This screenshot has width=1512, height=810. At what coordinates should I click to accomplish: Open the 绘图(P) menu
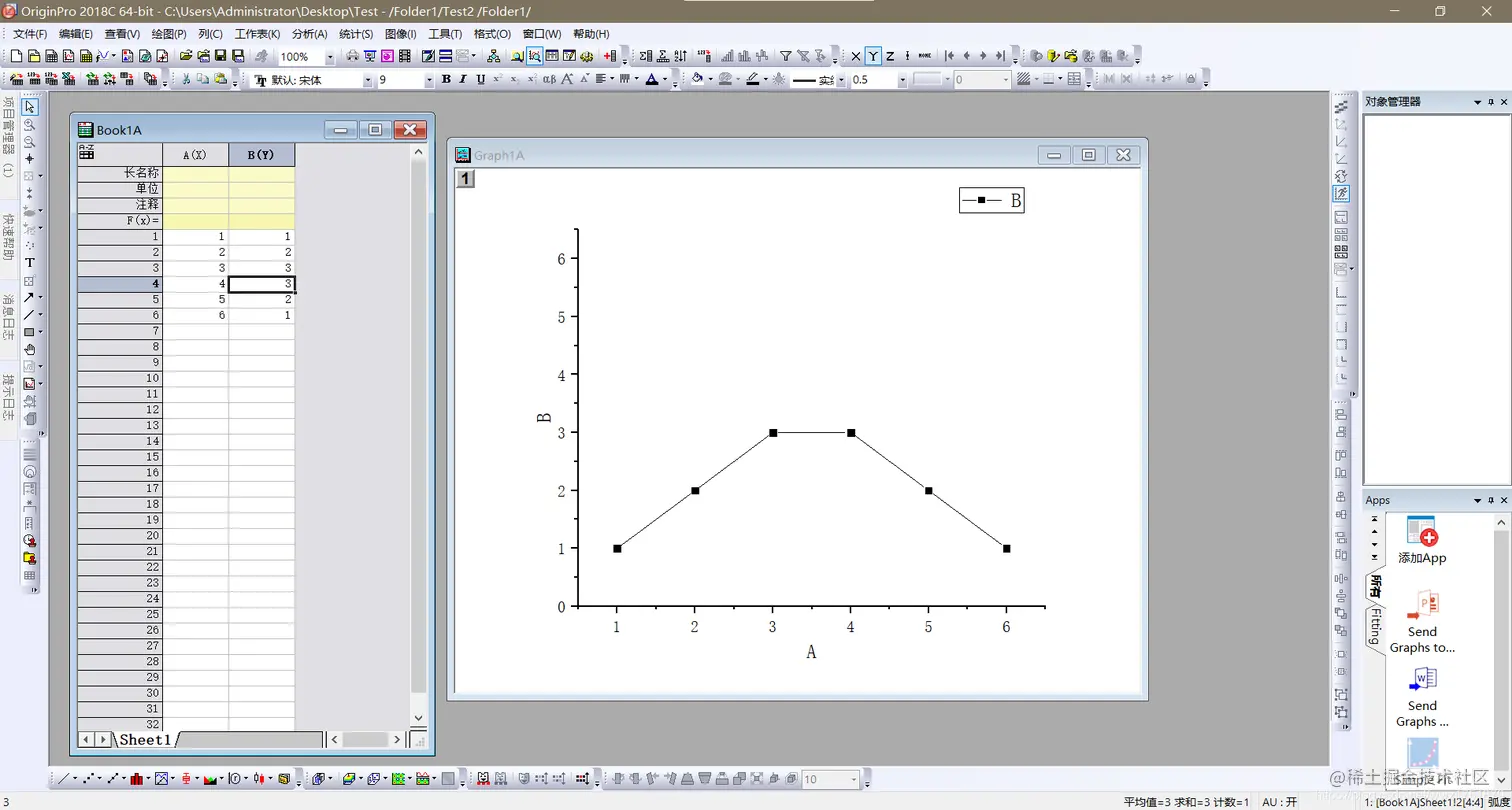tap(169, 34)
